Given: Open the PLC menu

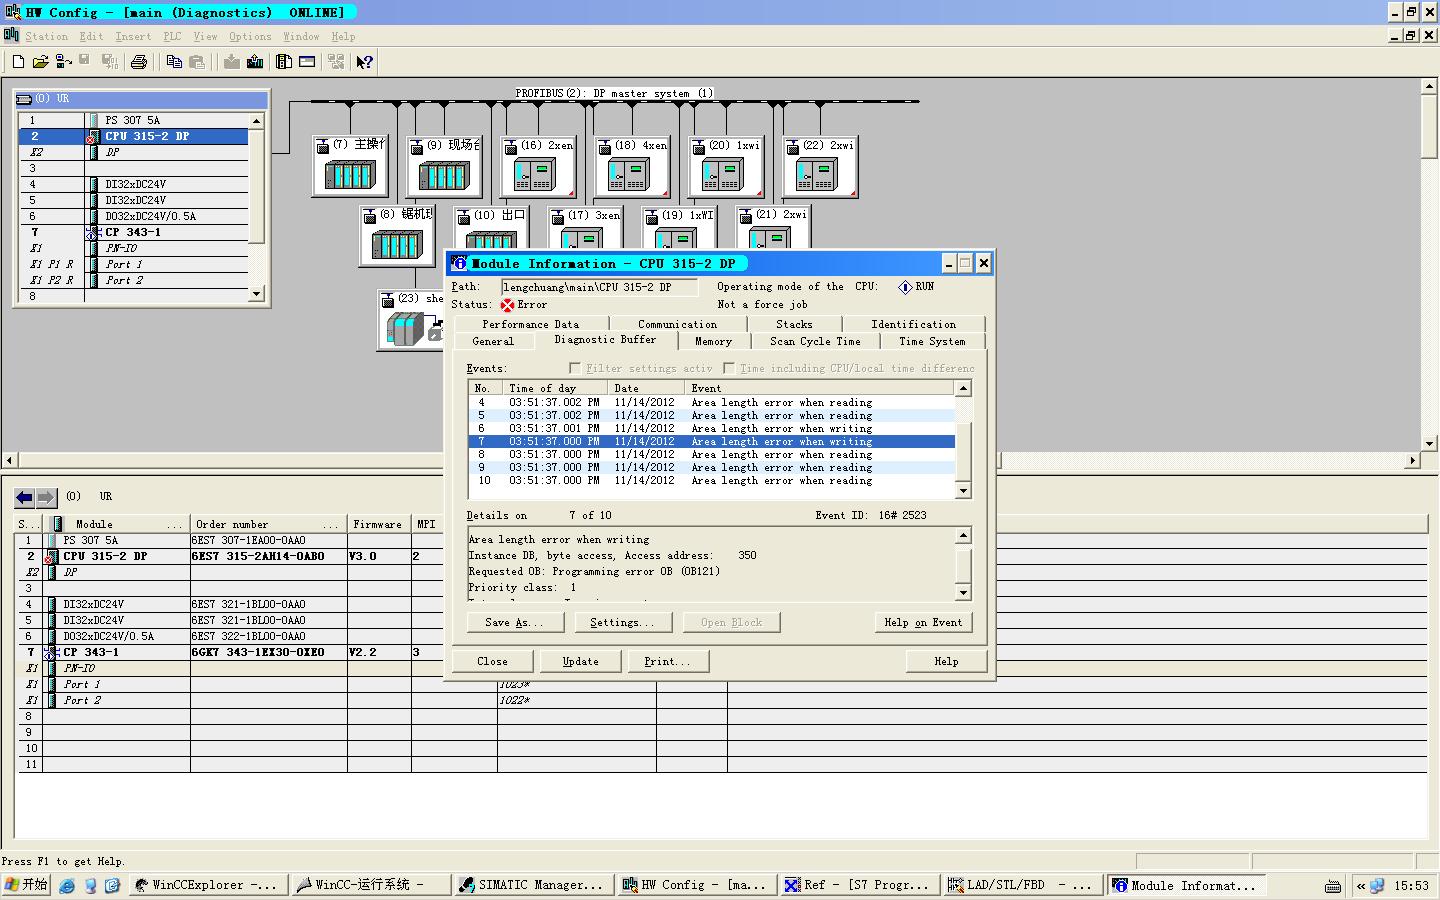Looking at the screenshot, I should click(x=172, y=37).
